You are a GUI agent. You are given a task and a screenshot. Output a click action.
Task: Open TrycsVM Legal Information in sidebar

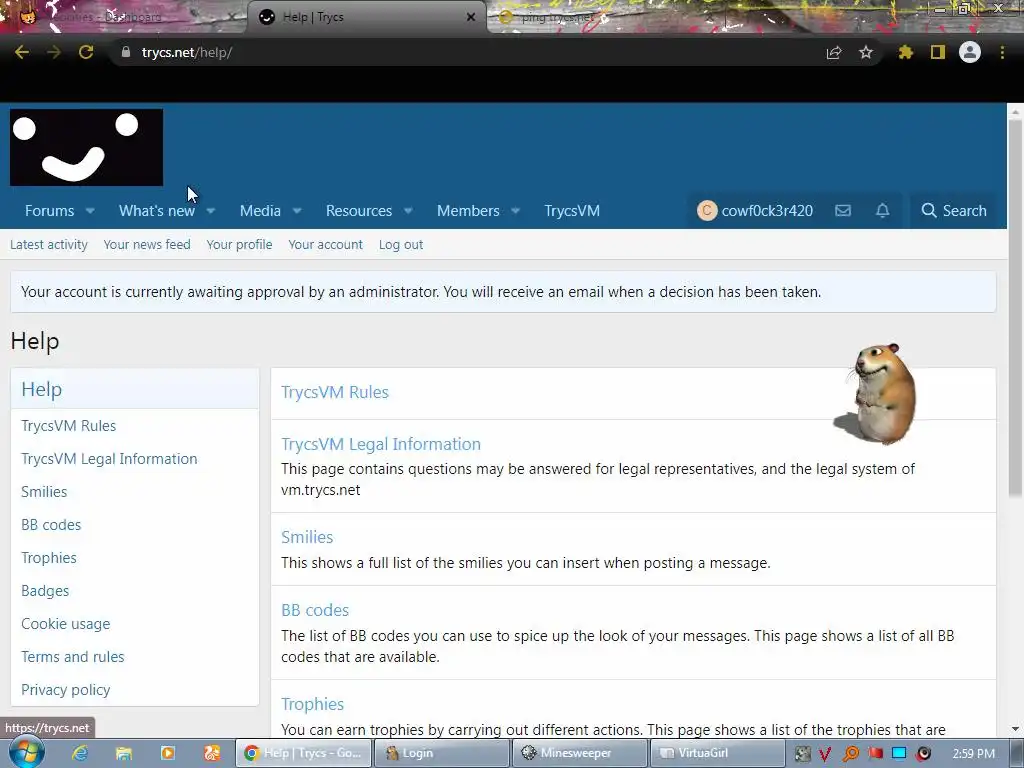[x=109, y=458]
